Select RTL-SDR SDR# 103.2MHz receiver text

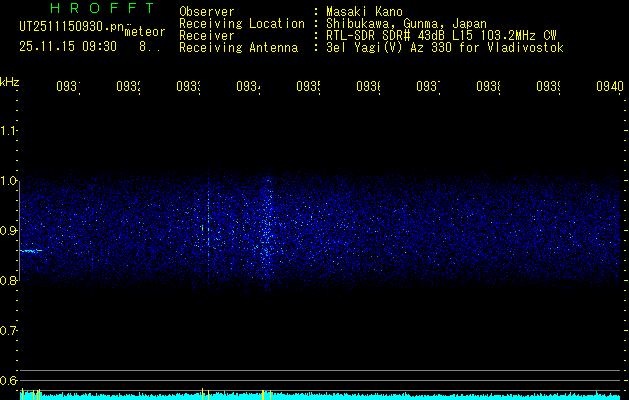pyautogui.click(x=441, y=36)
